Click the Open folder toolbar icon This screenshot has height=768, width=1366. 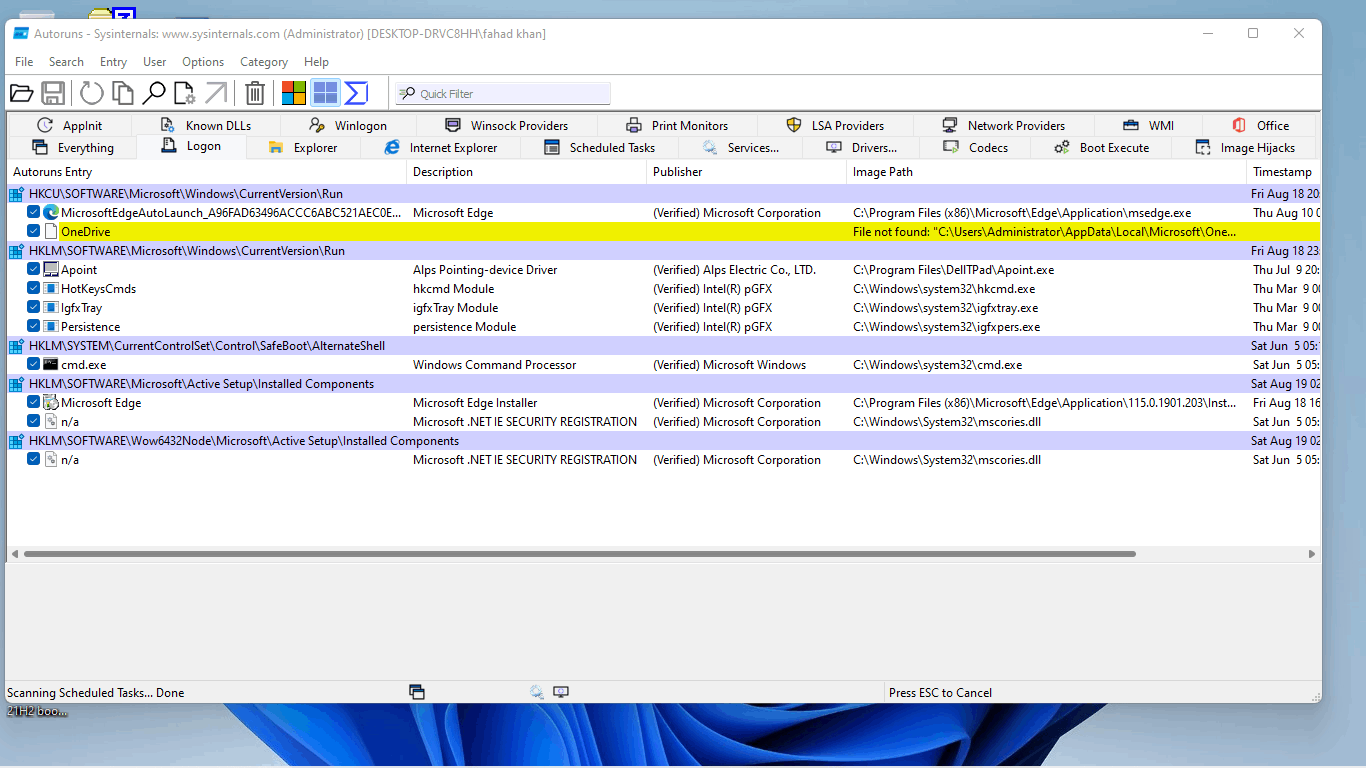(21, 93)
